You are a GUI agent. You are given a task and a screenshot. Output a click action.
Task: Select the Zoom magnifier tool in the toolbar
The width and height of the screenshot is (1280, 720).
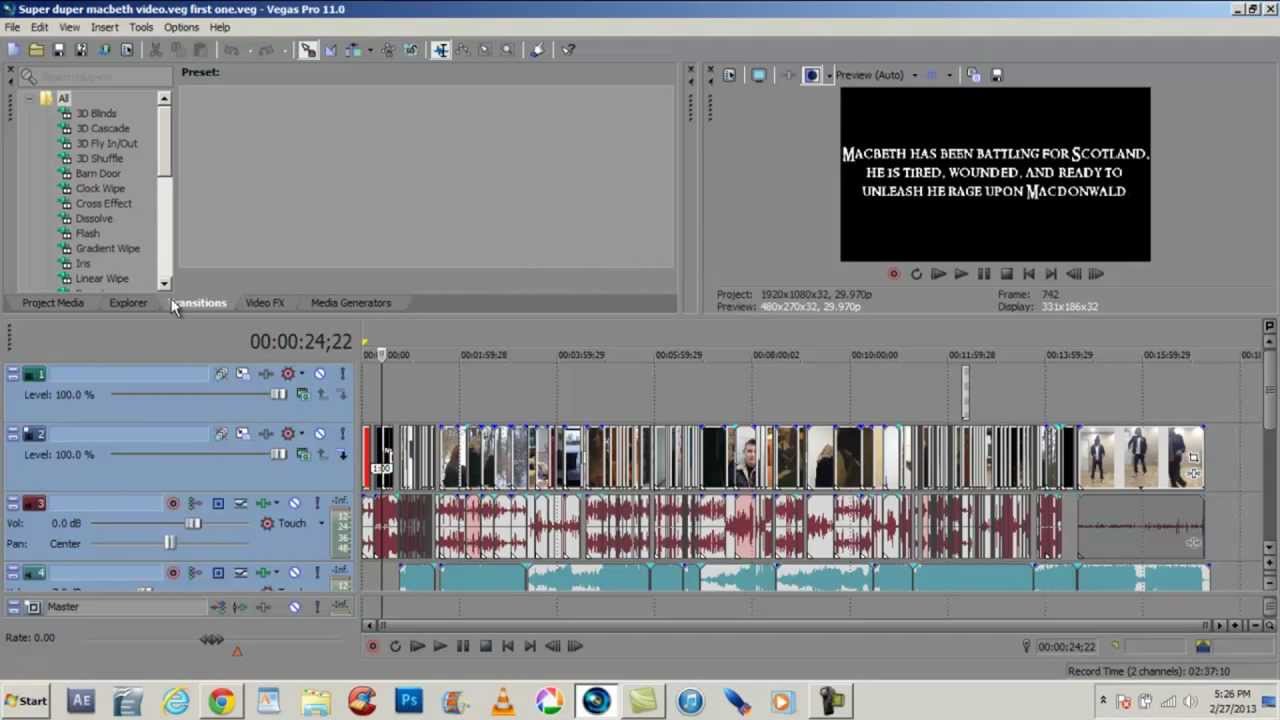(x=507, y=50)
